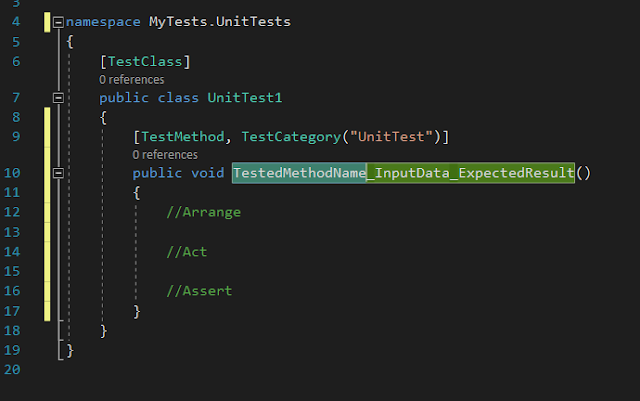Place the cursor on the //Arrange comment
Image resolution: width=640 pixels, height=401 pixels.
204,212
